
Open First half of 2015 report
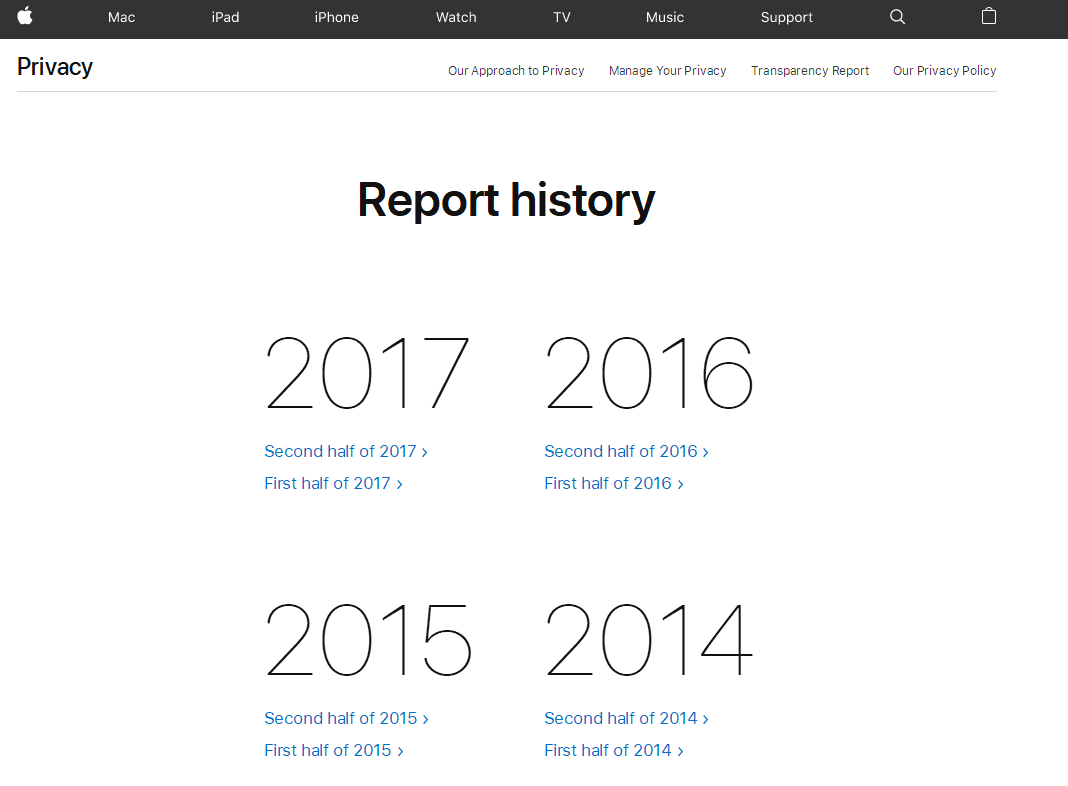[334, 751]
